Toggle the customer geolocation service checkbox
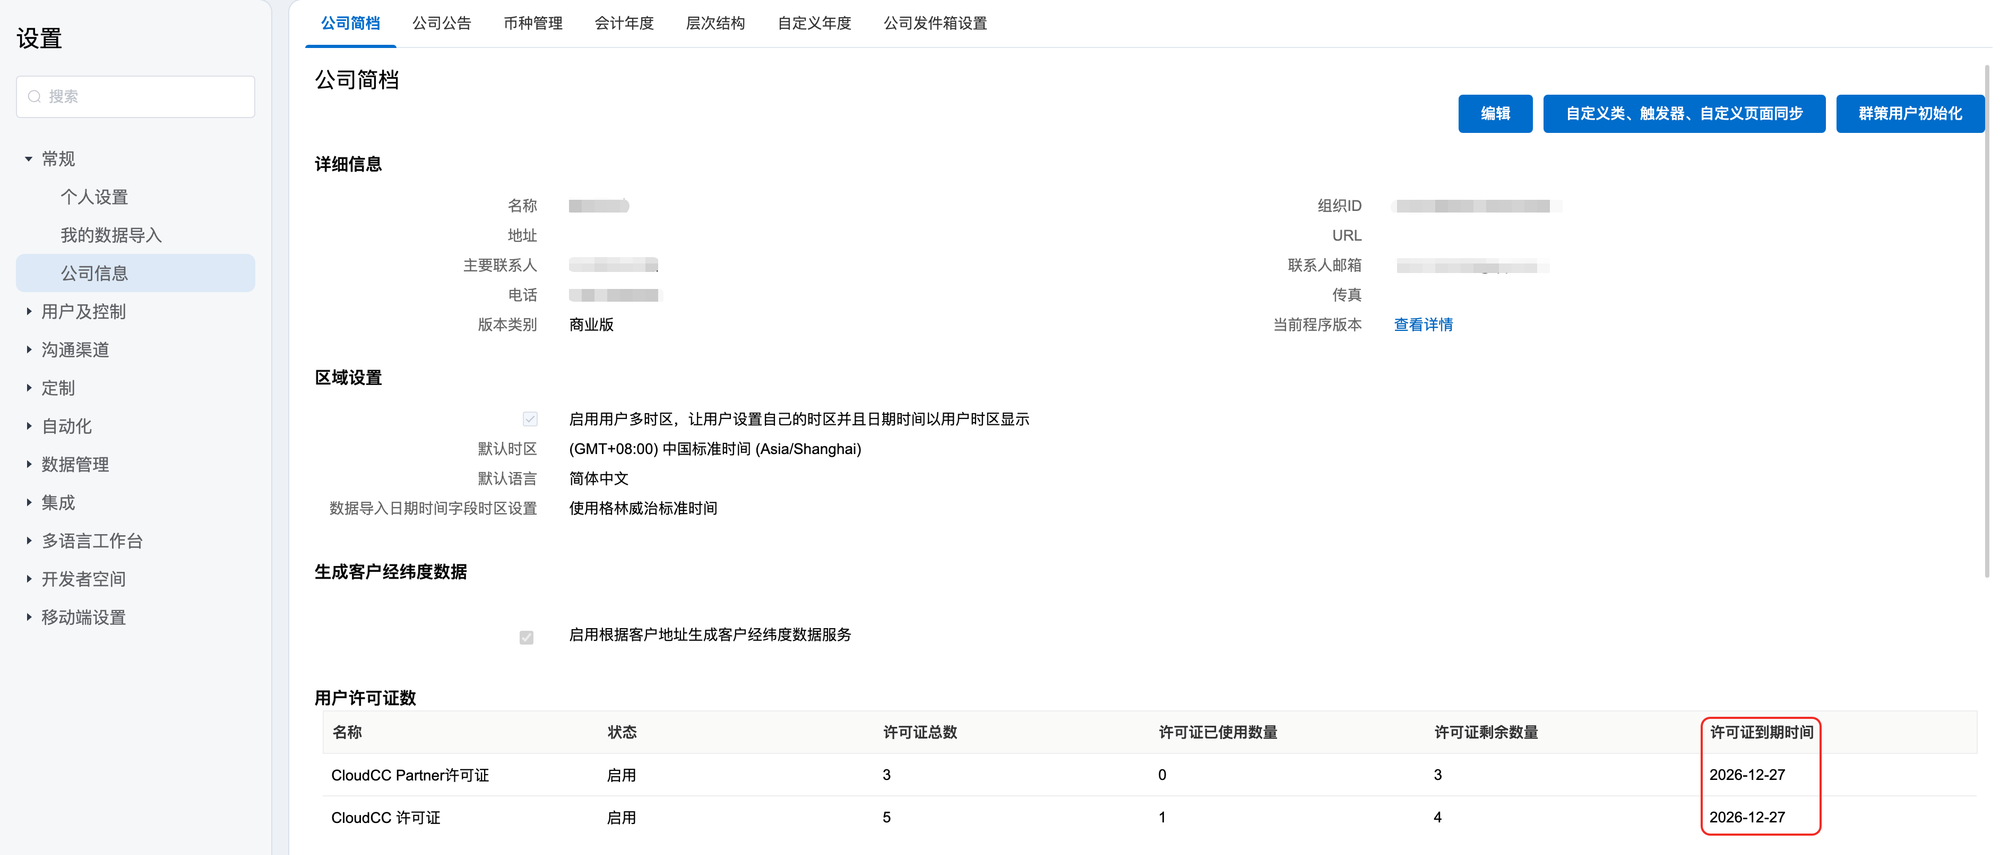The image size is (2000, 855). pyautogui.click(x=526, y=637)
